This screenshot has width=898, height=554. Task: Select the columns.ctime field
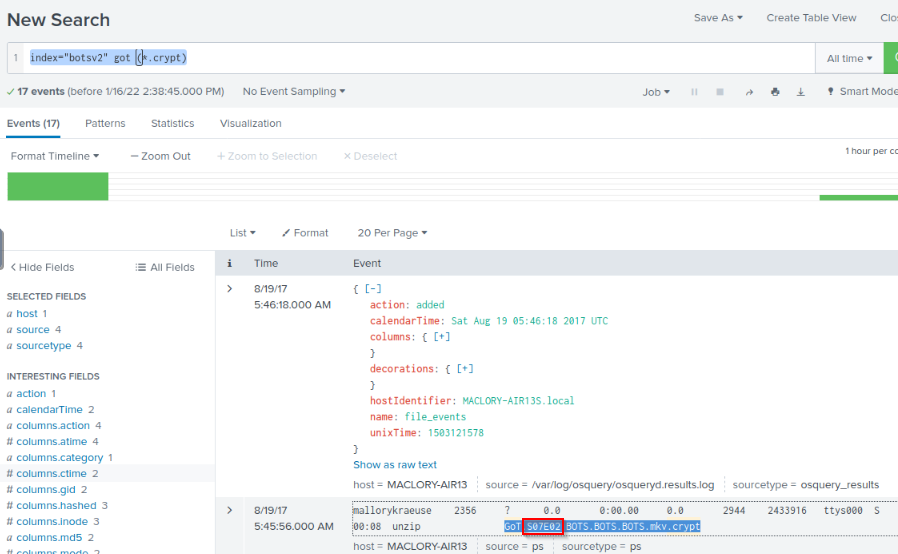pos(52,474)
